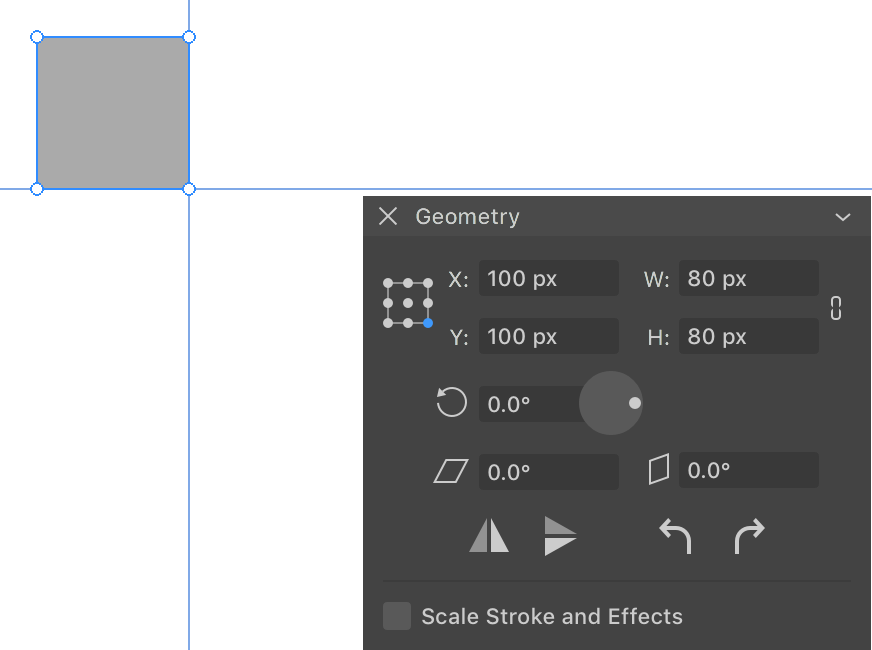Rotate object clockwise with right arrow
The image size is (872, 650).
(x=749, y=536)
